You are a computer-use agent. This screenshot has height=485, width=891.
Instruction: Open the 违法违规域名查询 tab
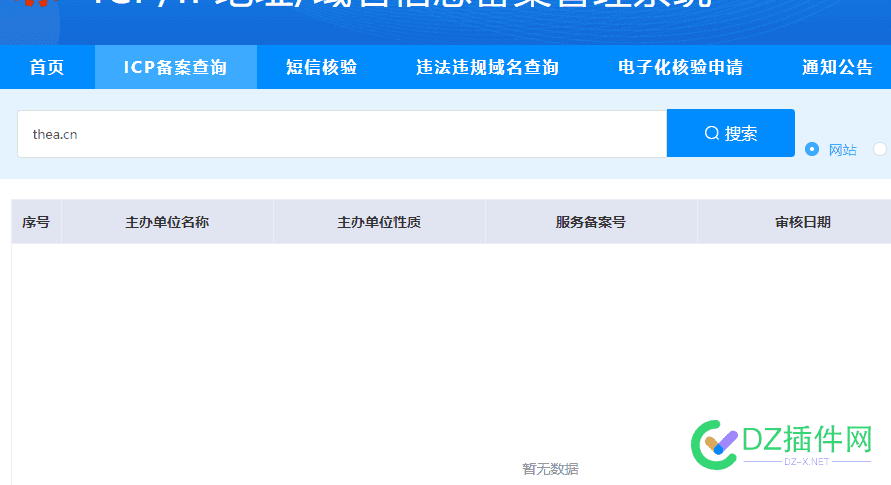point(487,67)
